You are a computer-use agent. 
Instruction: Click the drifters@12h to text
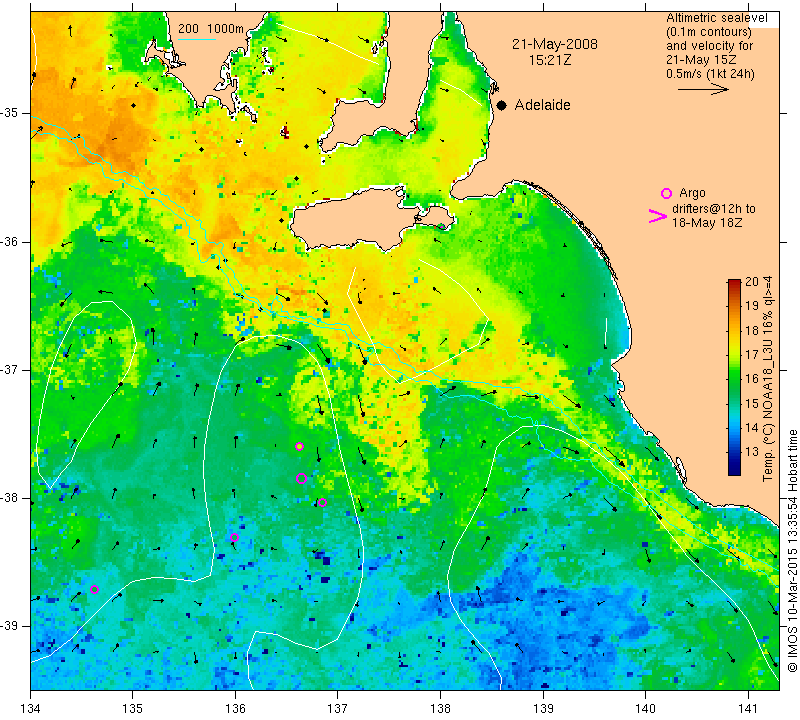(714, 209)
